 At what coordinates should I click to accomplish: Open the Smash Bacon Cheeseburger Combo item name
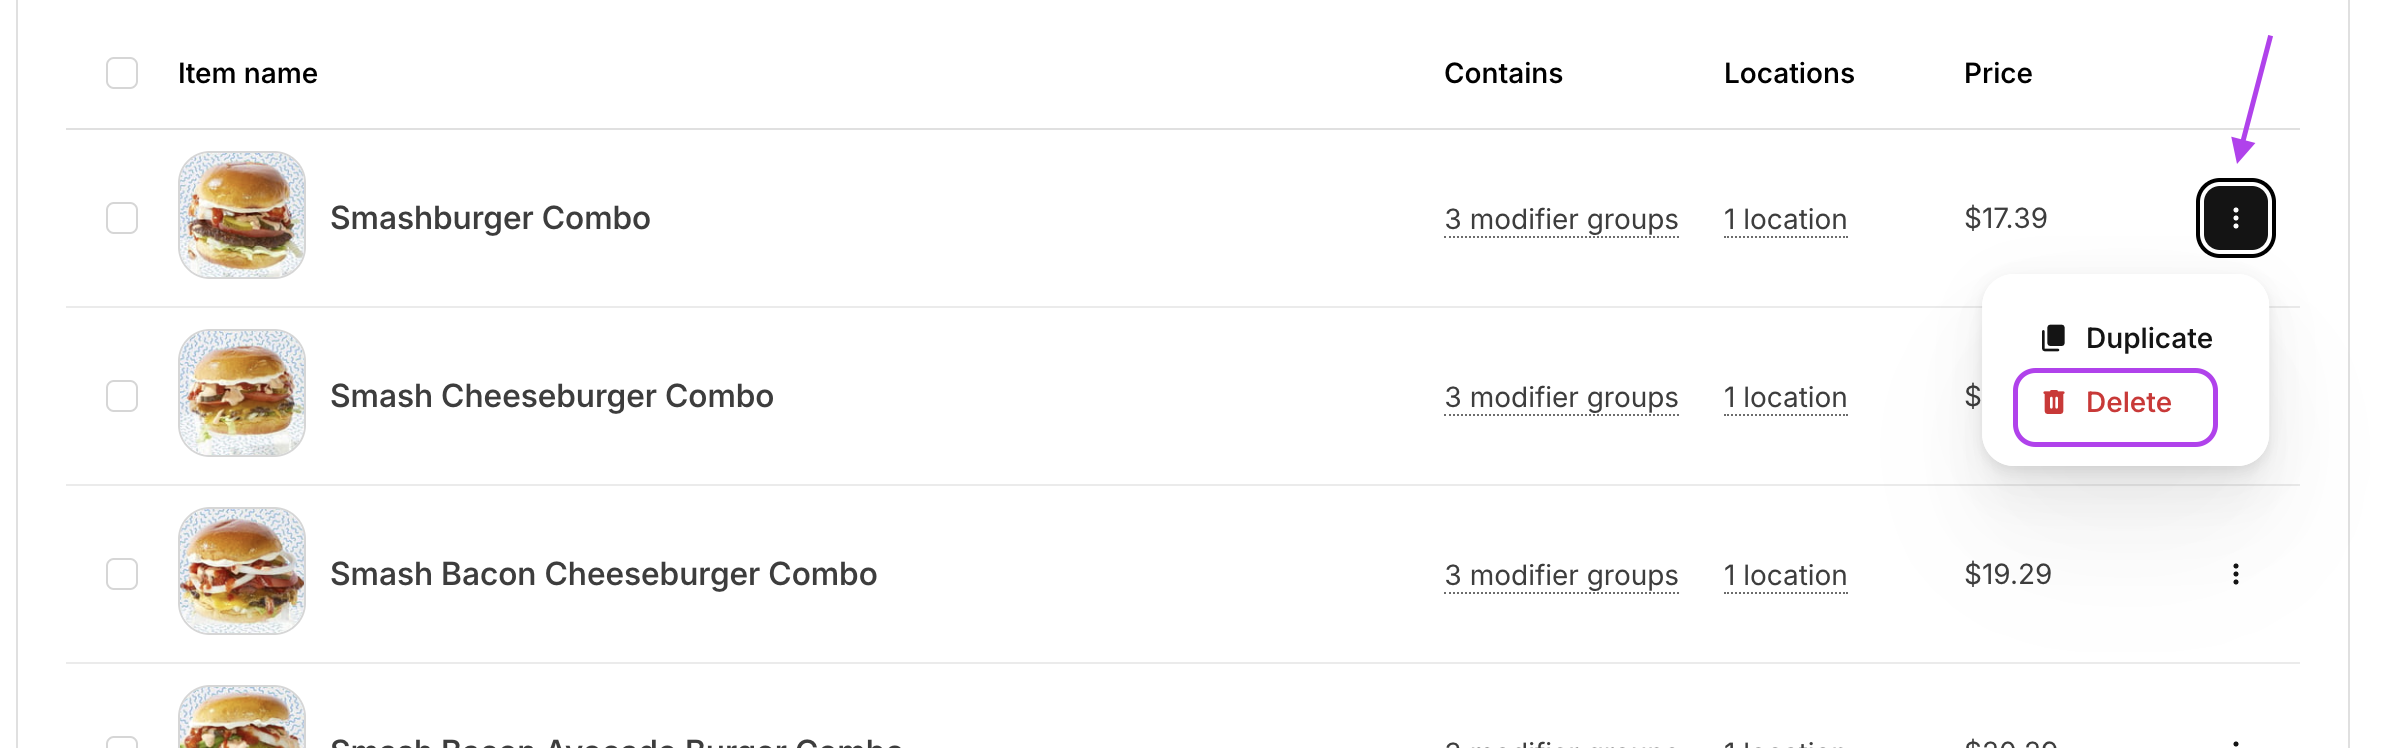click(x=603, y=574)
